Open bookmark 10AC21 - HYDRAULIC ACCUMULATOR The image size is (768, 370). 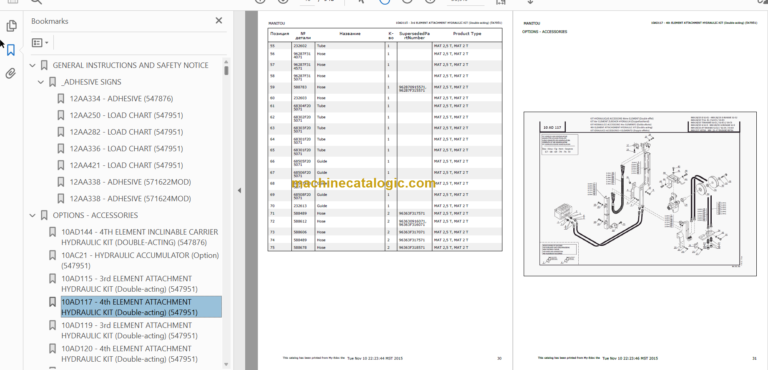tap(140, 260)
